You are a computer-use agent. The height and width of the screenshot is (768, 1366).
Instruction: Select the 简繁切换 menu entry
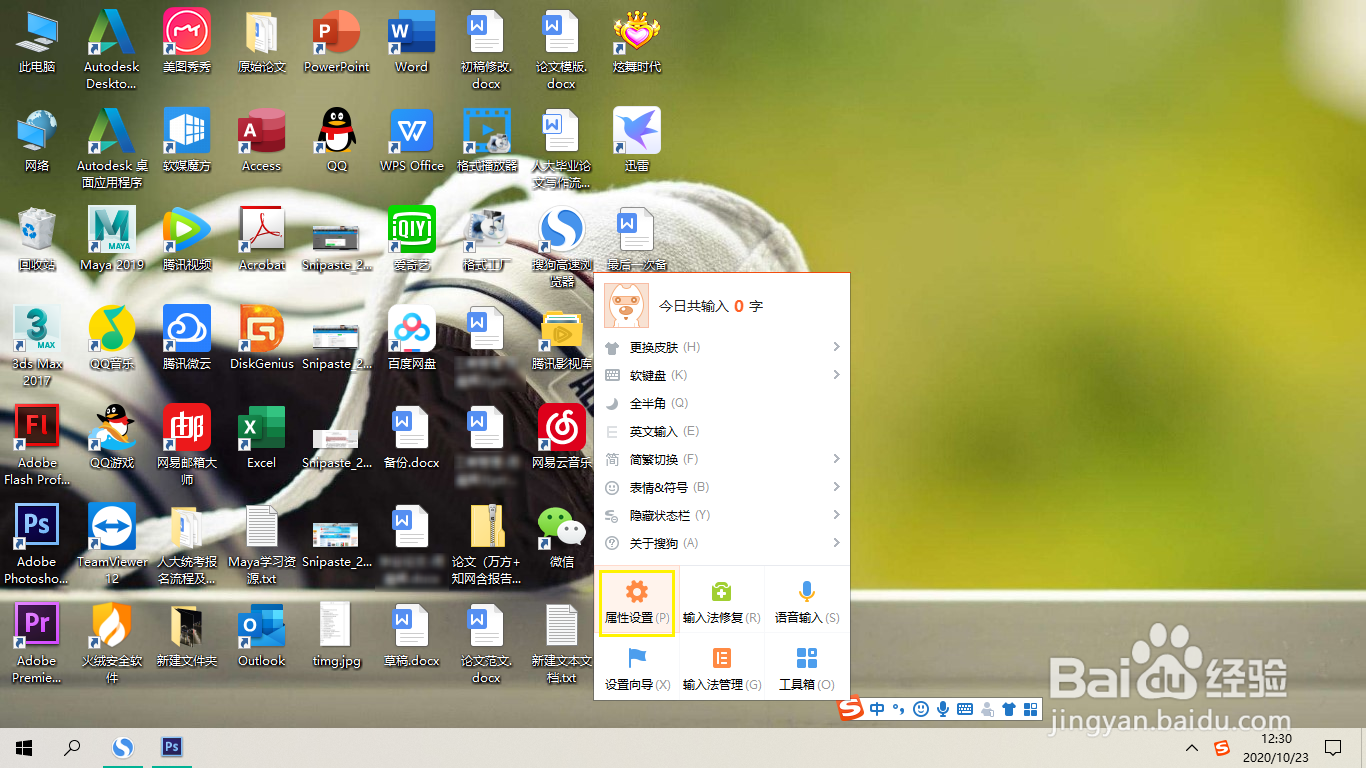coord(722,459)
